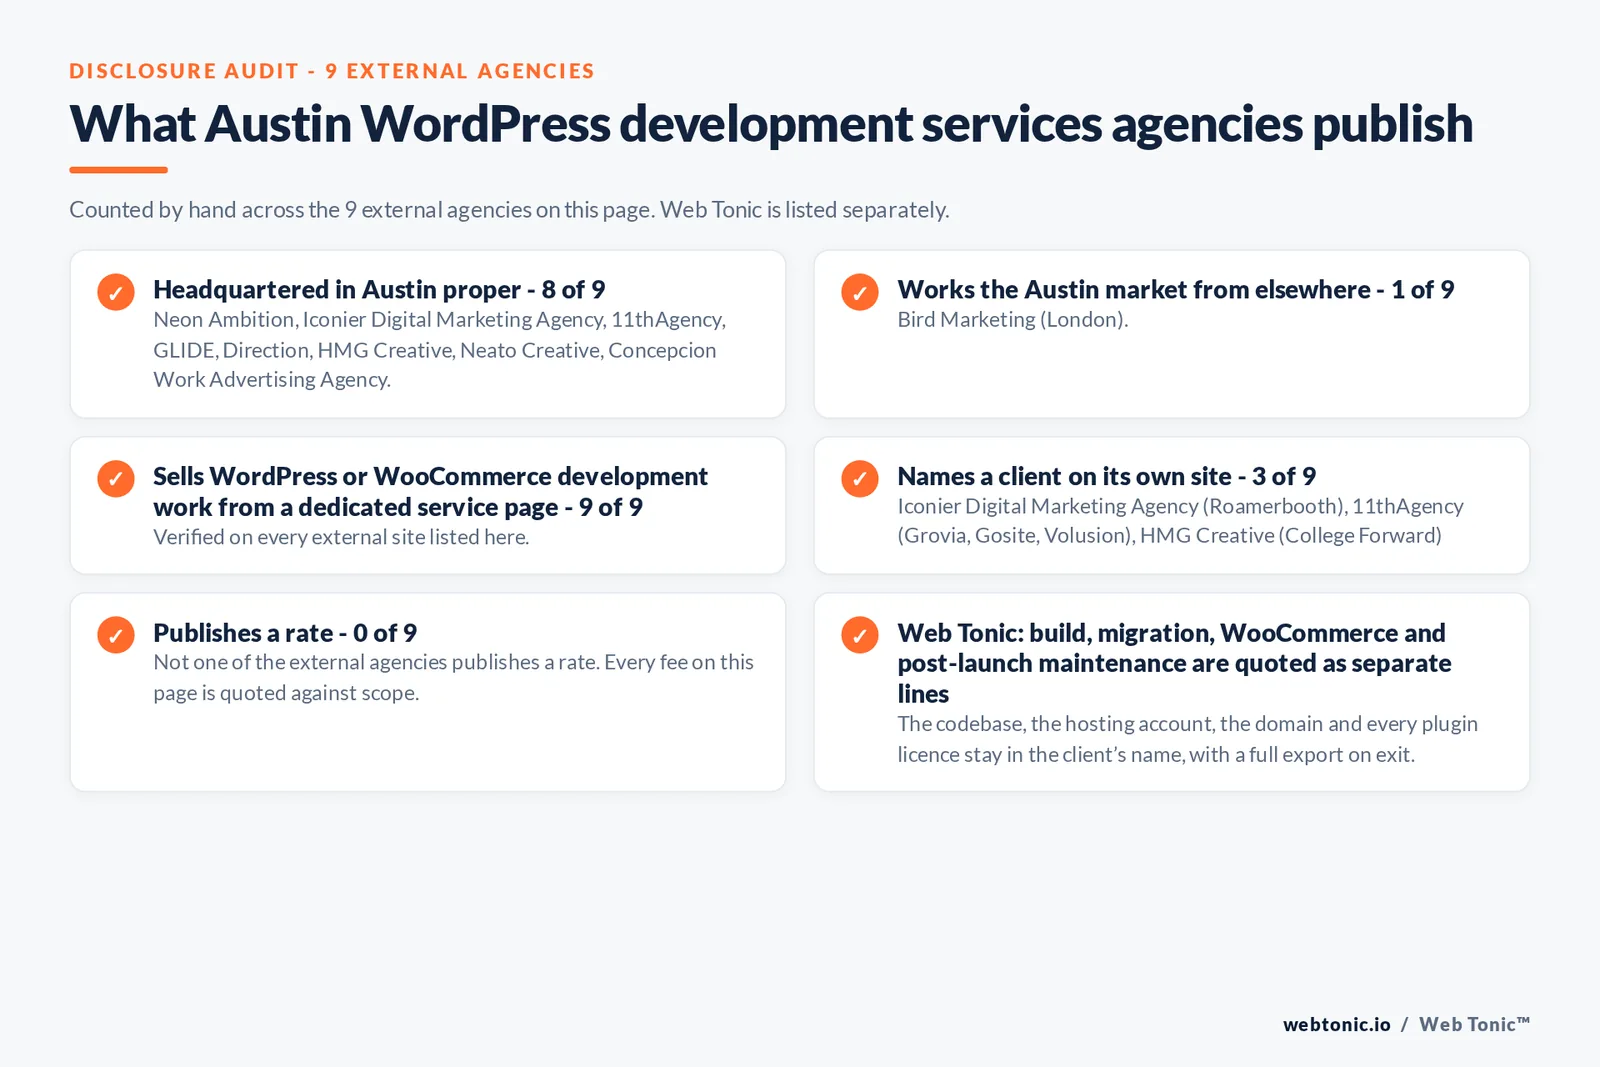1600x1067 pixels.
Task: Click the main title 'What Austin WordPress development services'
Action: (771, 124)
